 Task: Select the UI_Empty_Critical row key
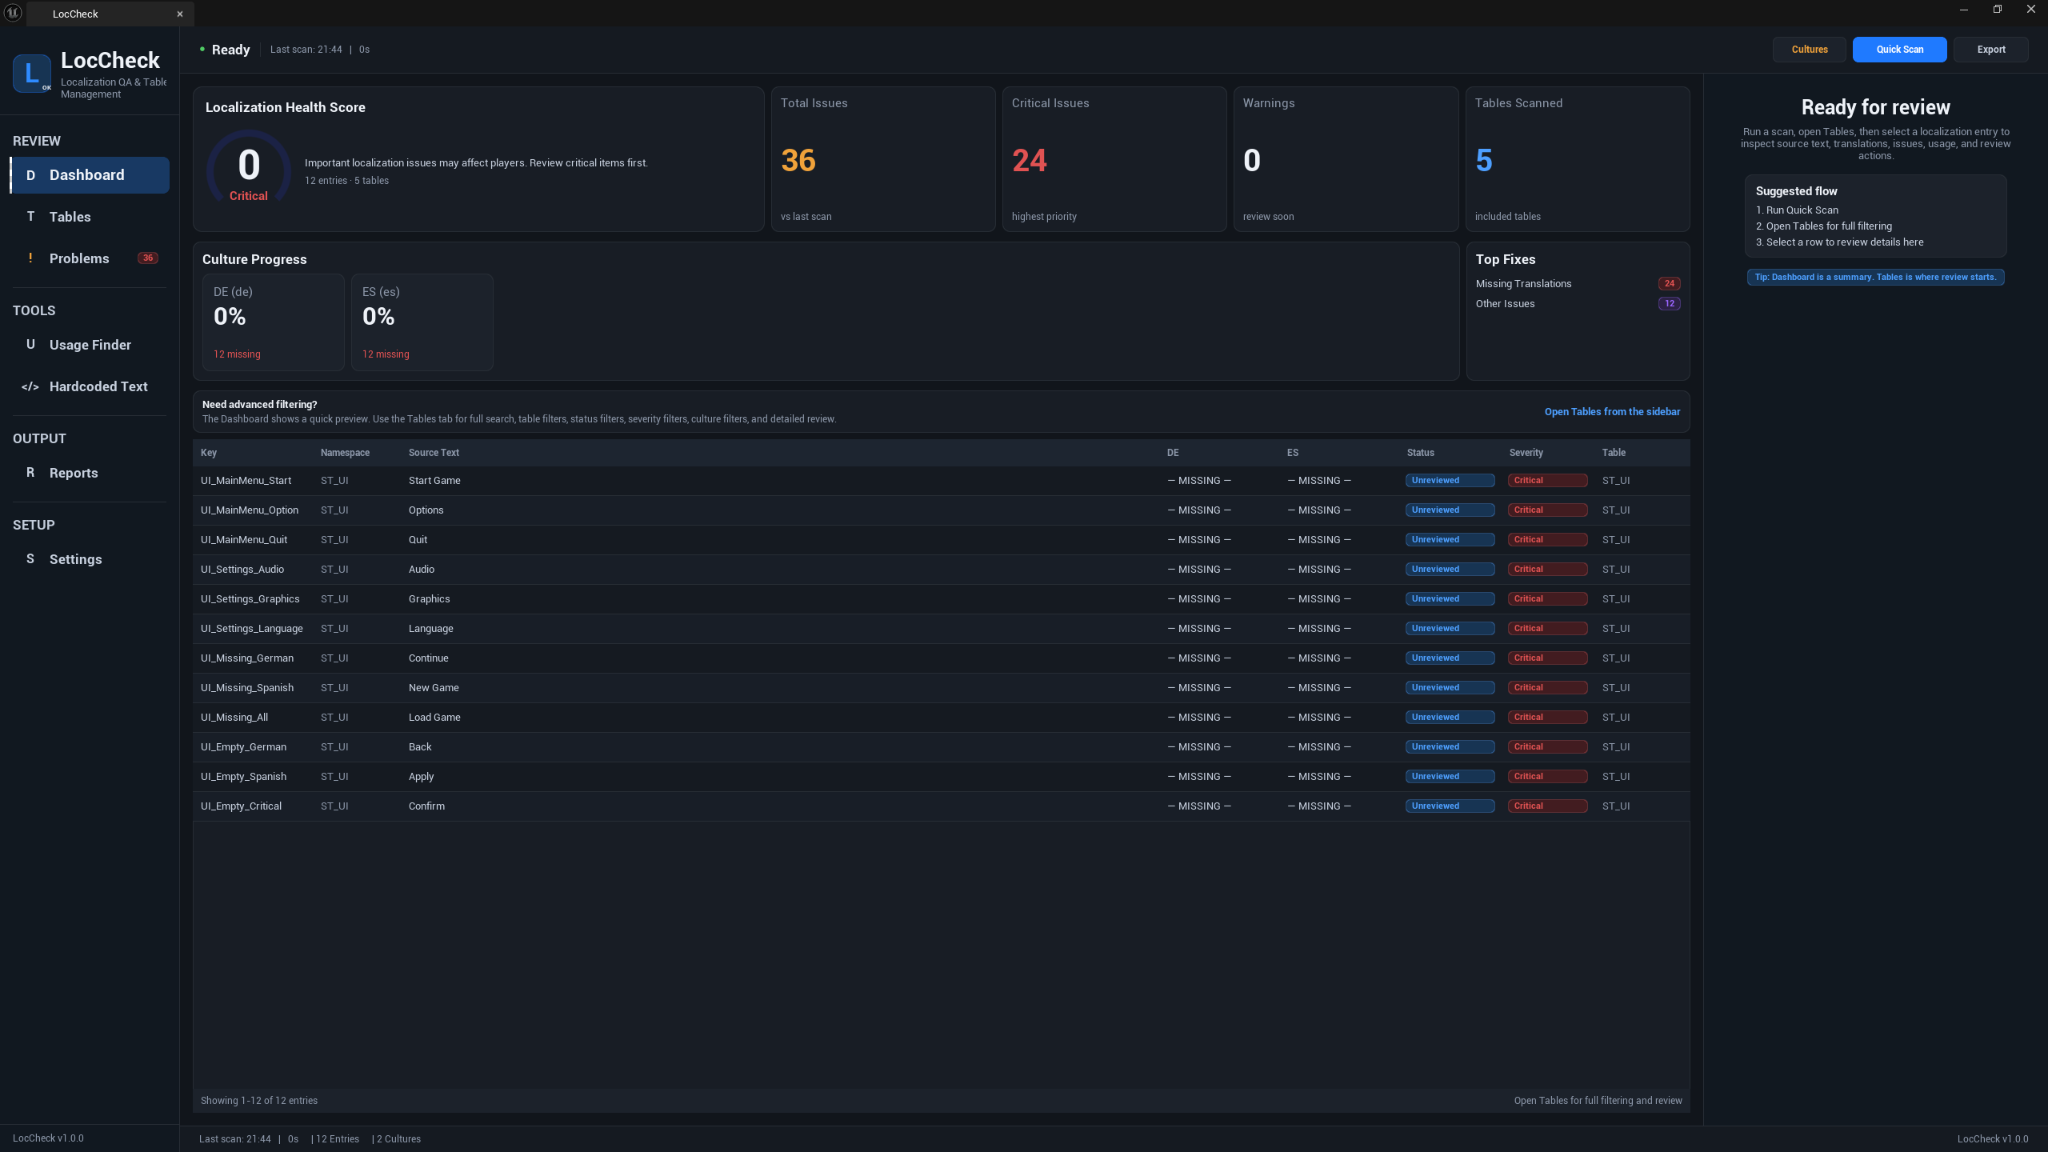pyautogui.click(x=241, y=806)
